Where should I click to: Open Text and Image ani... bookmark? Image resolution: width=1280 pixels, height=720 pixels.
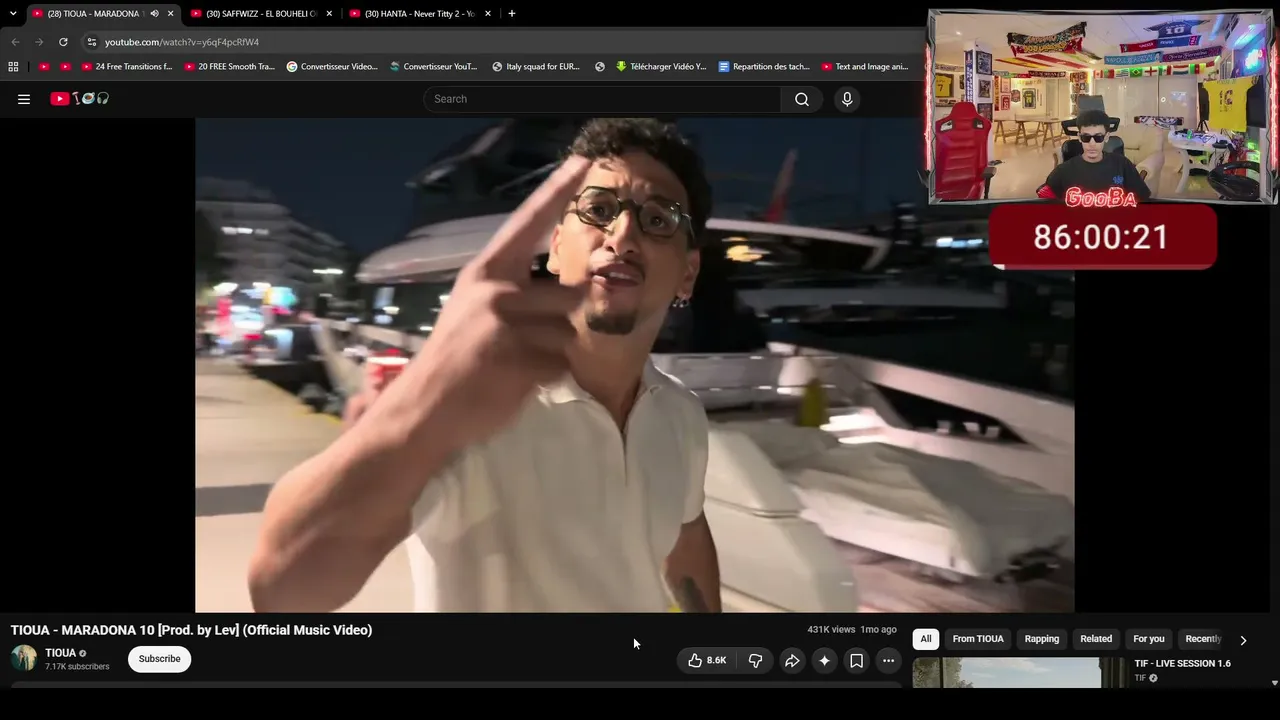pyautogui.click(x=865, y=67)
